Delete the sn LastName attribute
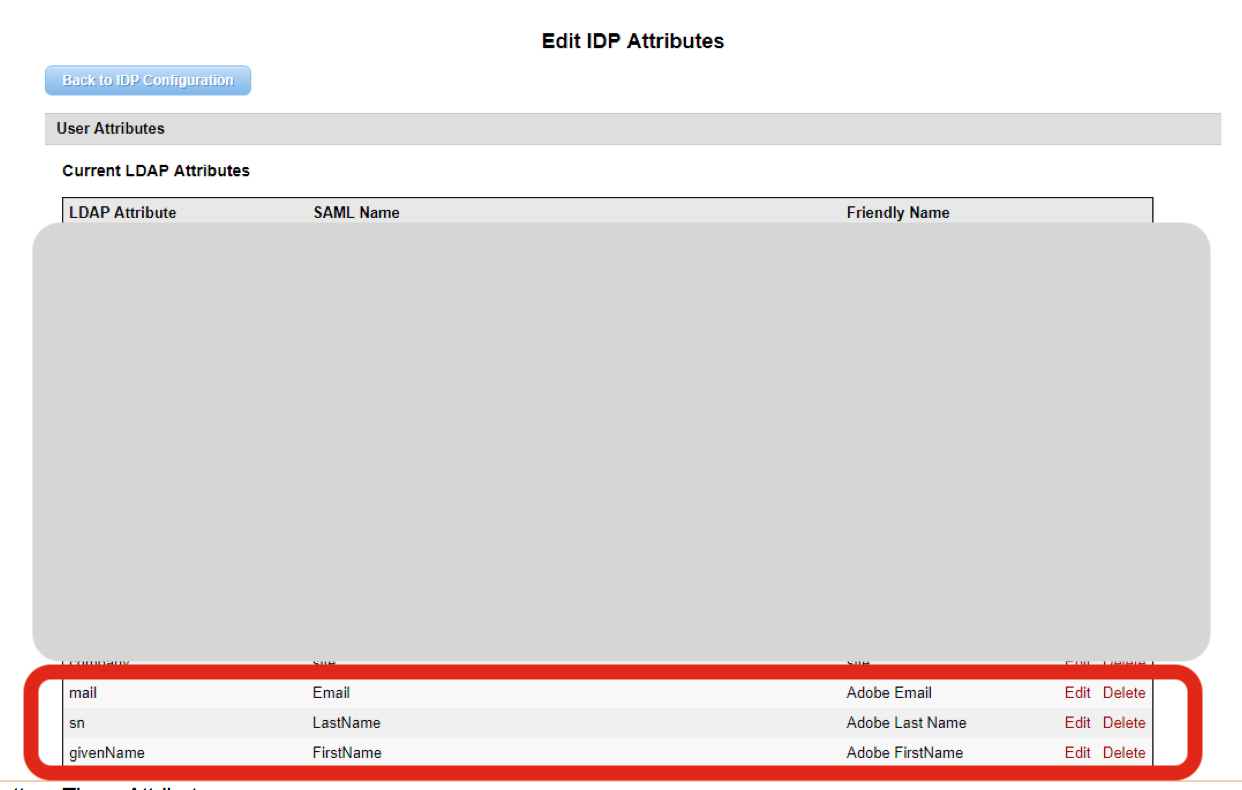This screenshot has height=790, width=1242. click(1123, 722)
